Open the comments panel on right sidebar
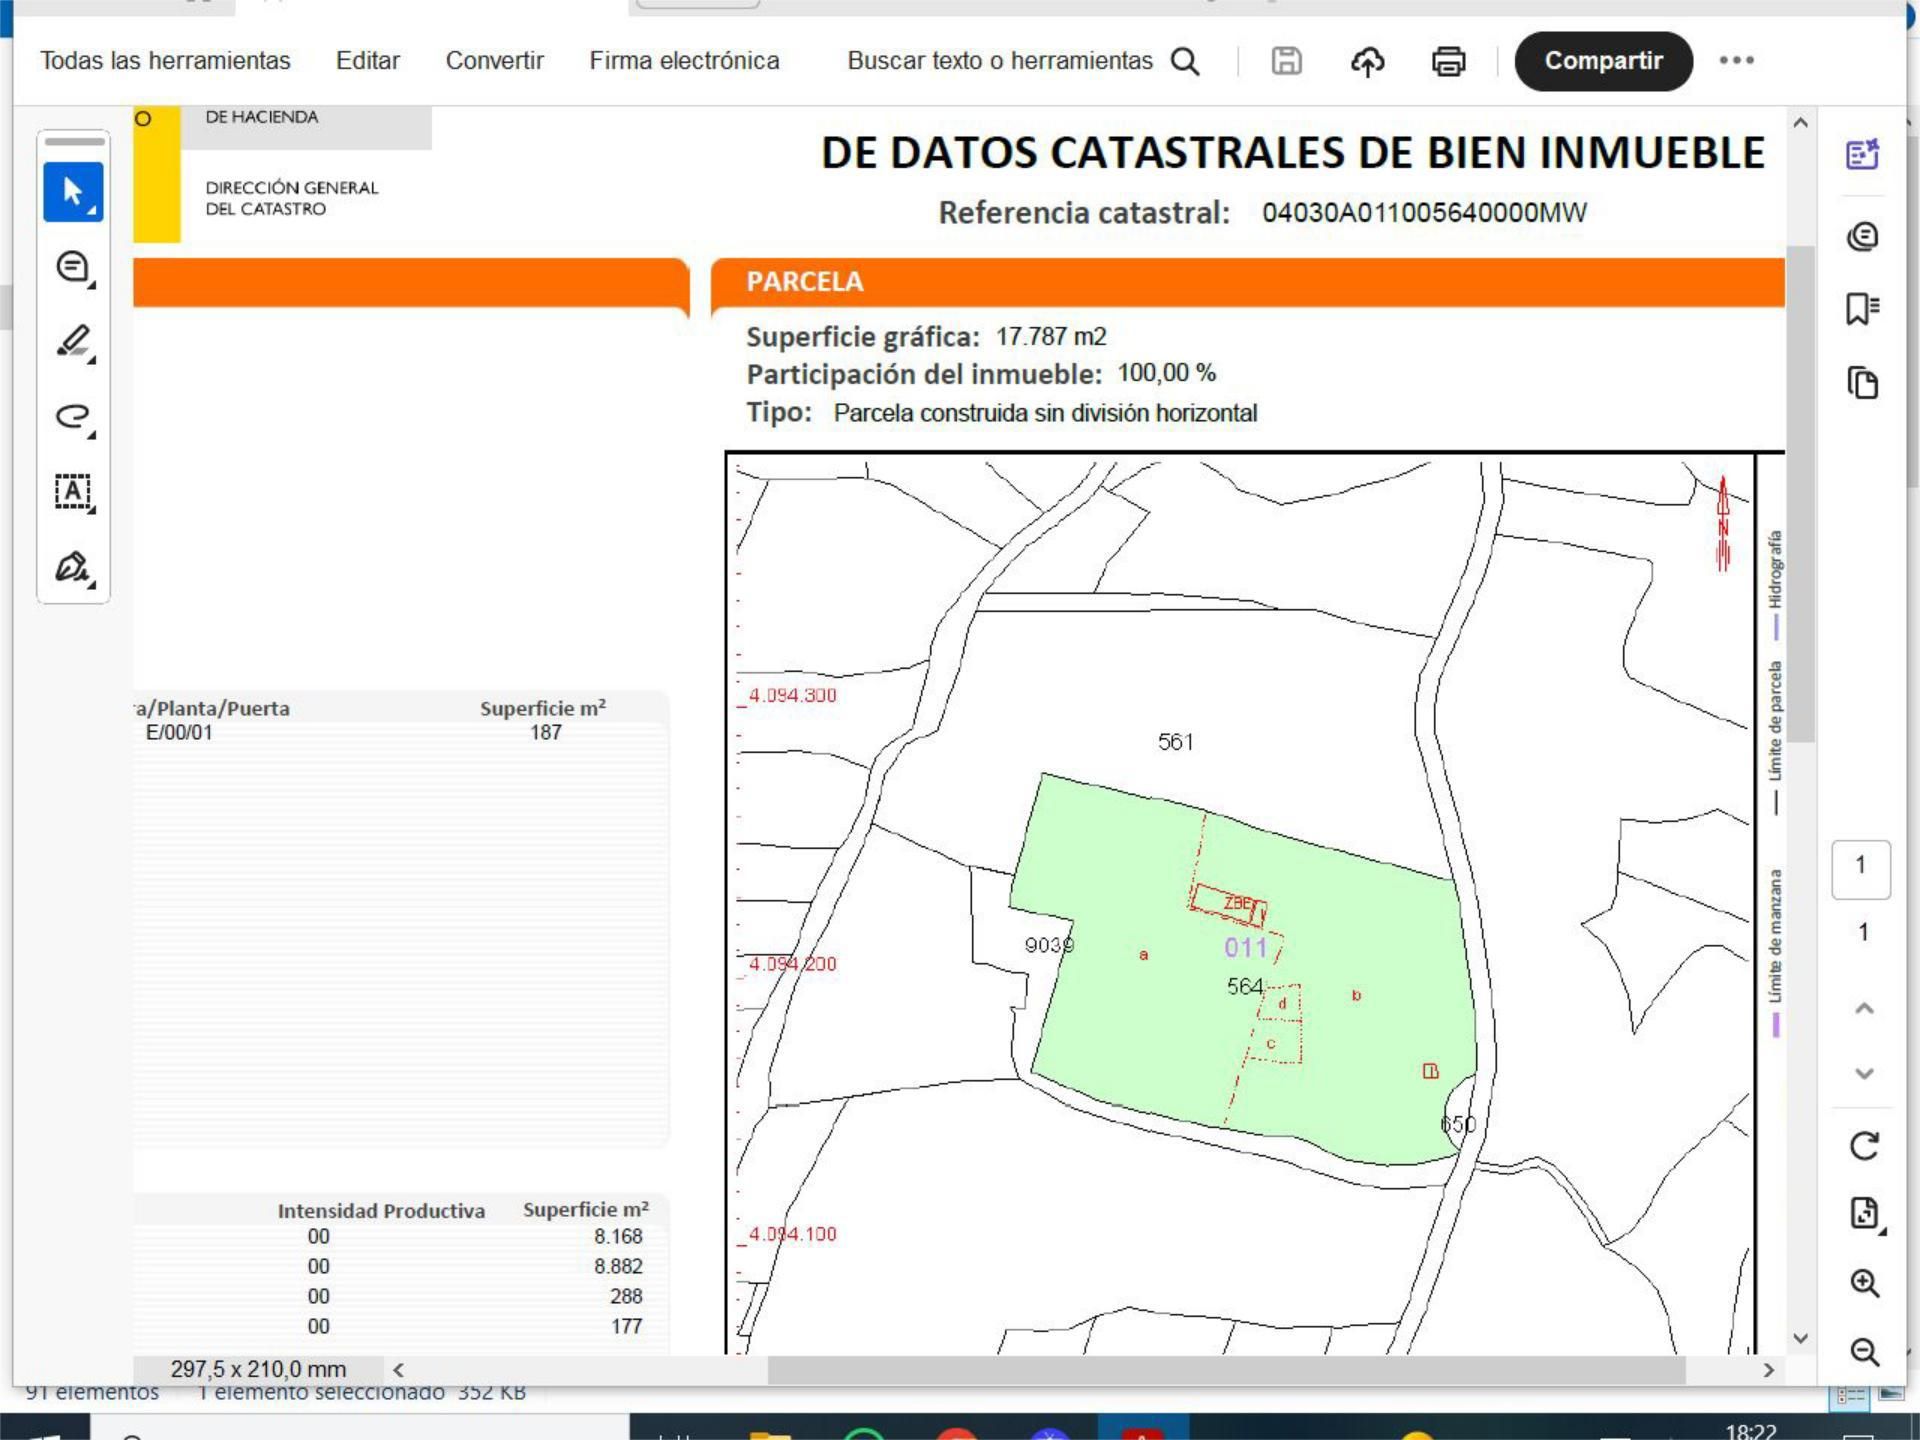Image resolution: width=1920 pixels, height=1440 pixels. [1862, 236]
